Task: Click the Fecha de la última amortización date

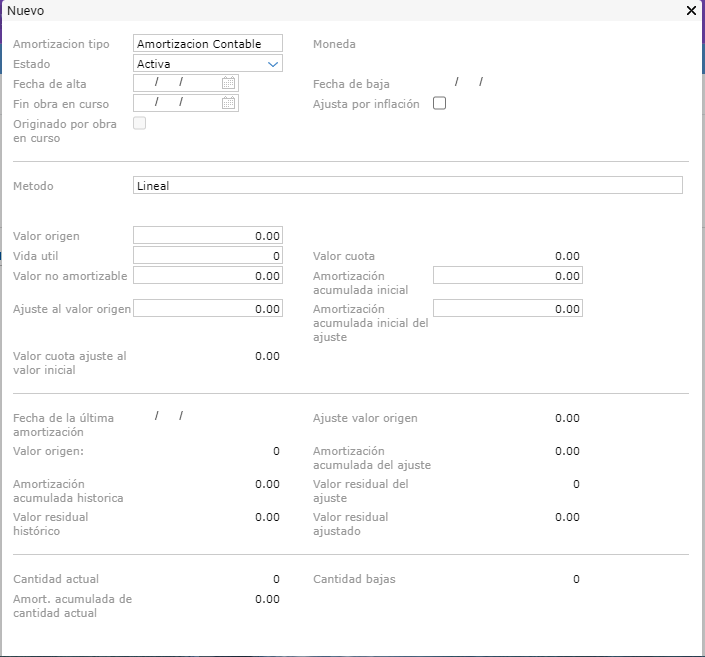Action: pos(169,416)
